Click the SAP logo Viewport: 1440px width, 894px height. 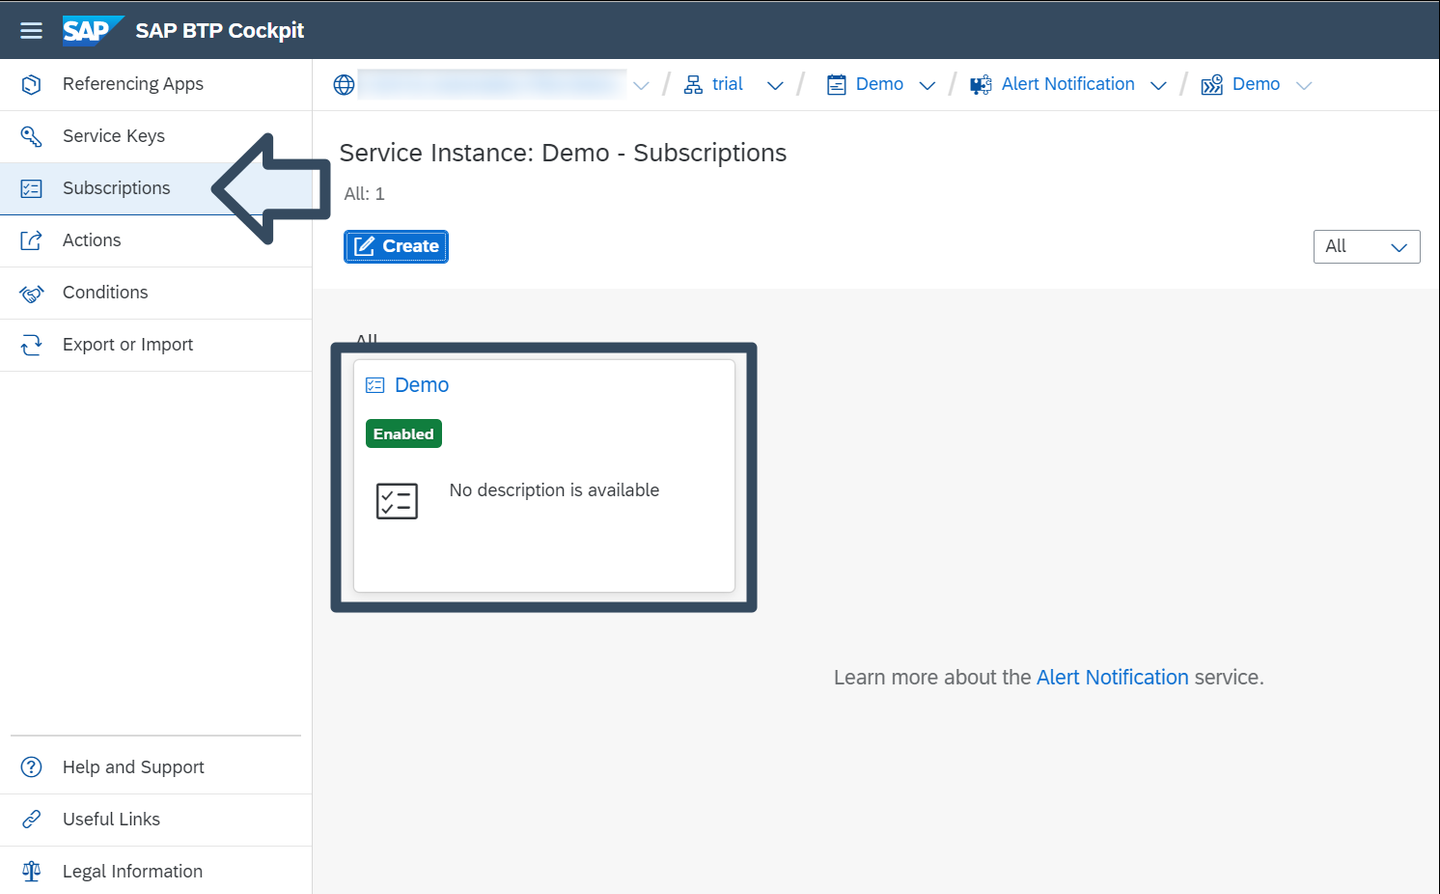coord(92,31)
